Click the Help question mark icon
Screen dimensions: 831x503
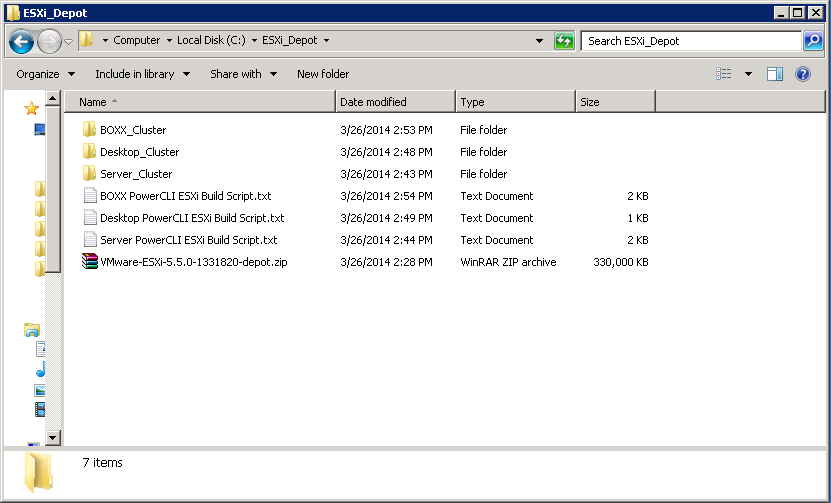pos(802,74)
